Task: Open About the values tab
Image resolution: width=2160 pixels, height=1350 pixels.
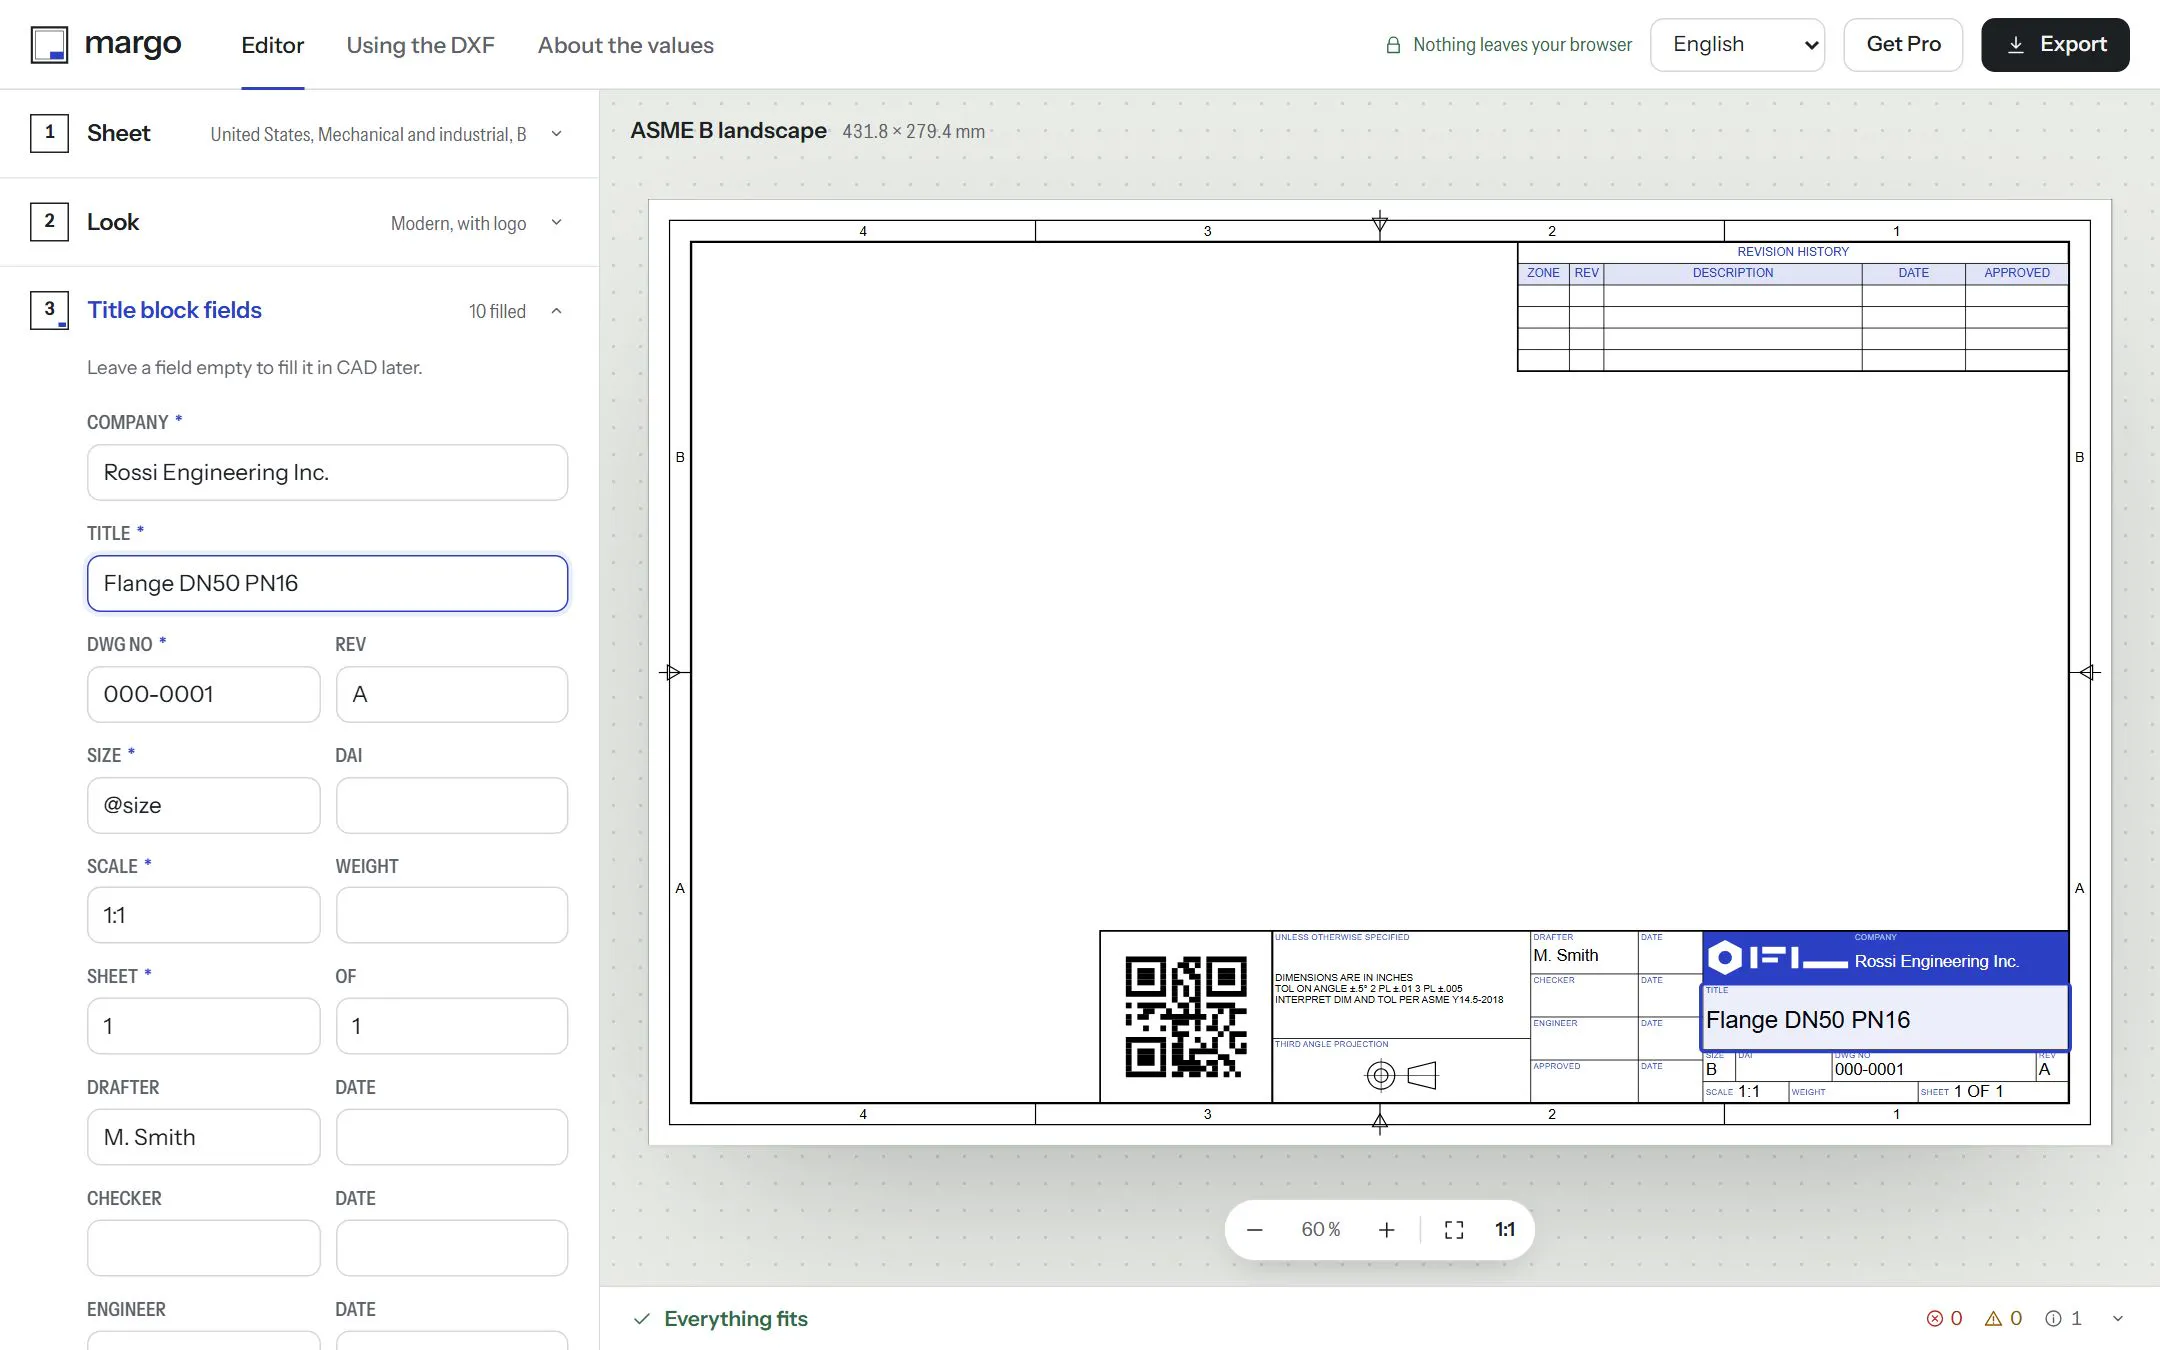Action: point(625,45)
